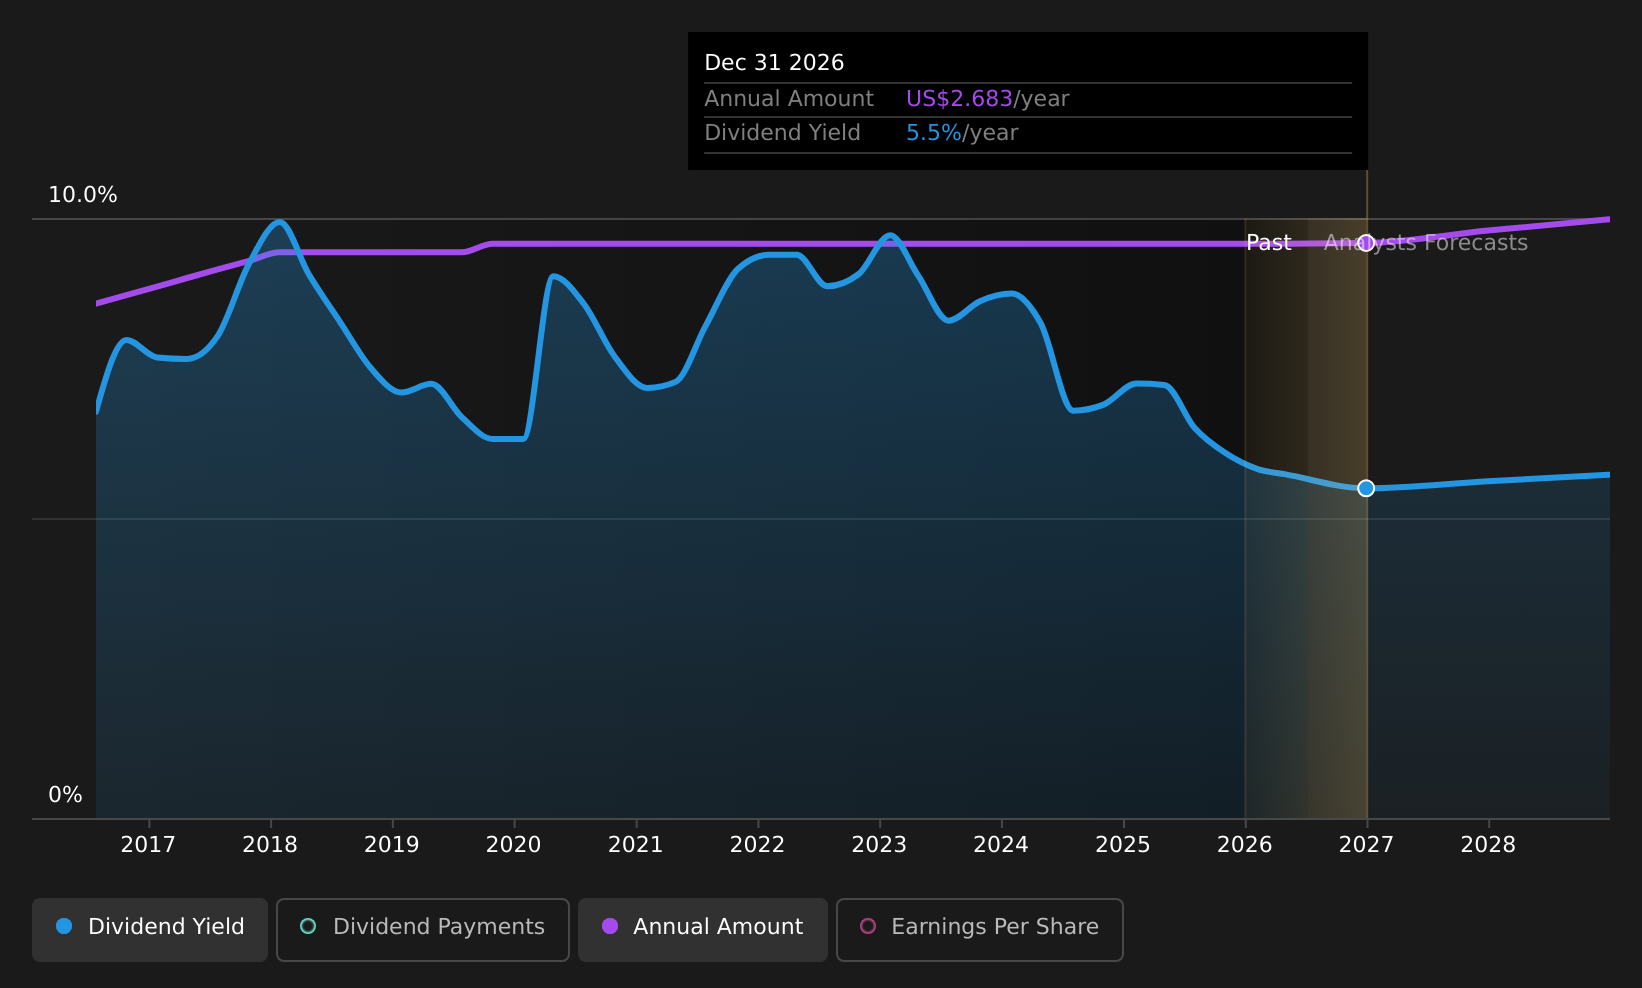
Task: Click the Past region label
Action: point(1269,243)
